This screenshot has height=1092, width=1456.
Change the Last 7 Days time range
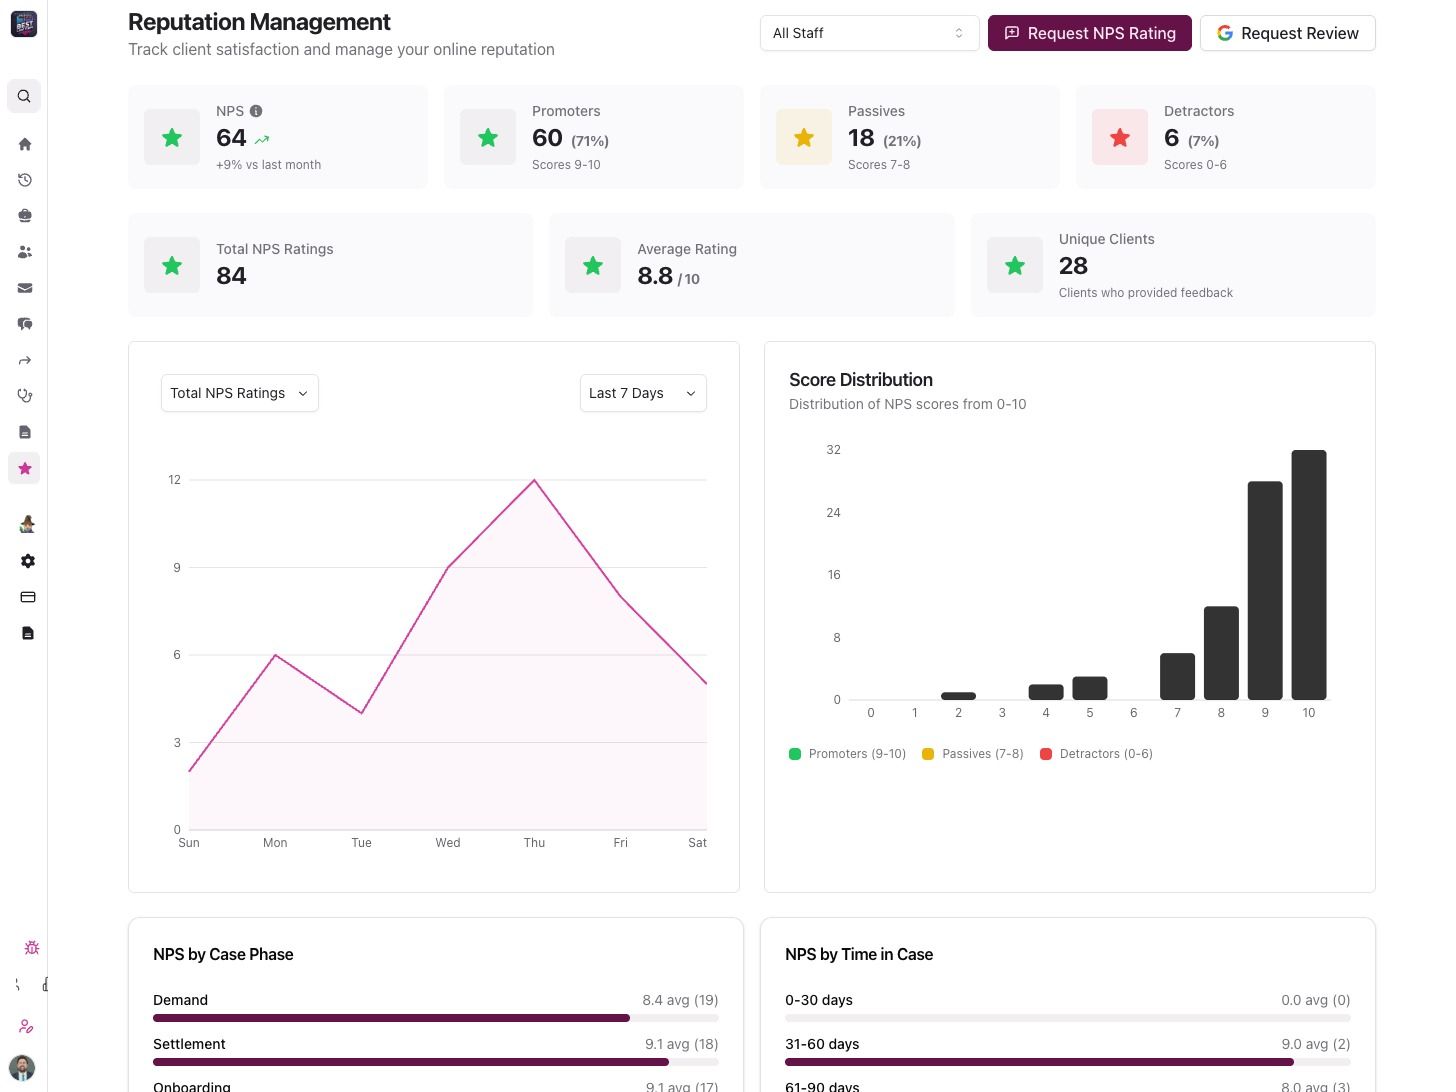[642, 392]
